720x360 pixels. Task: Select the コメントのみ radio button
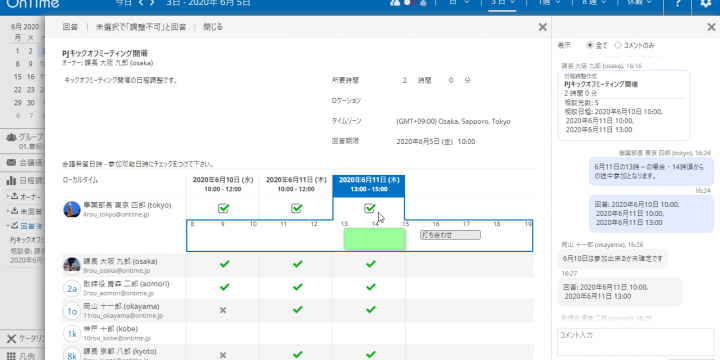[x=618, y=45]
